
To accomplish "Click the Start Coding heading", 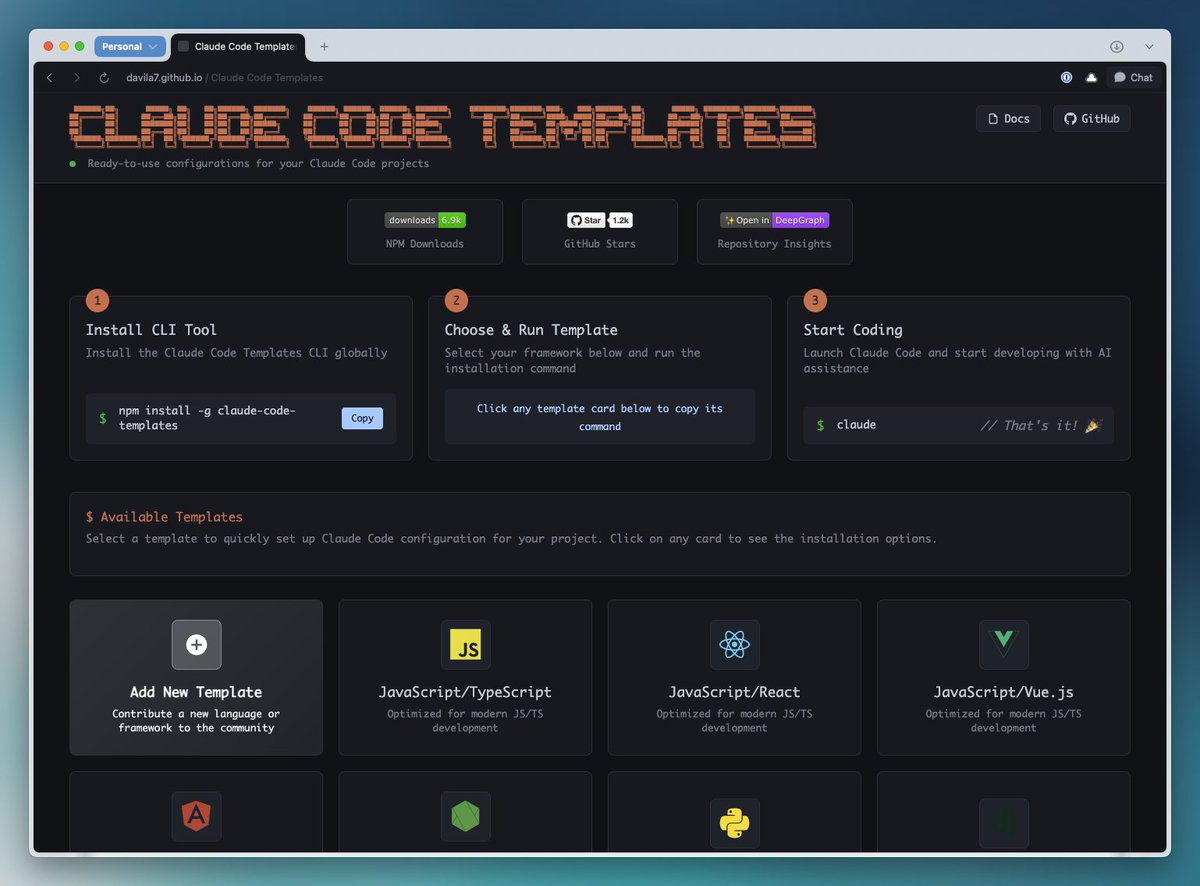I will (853, 330).
